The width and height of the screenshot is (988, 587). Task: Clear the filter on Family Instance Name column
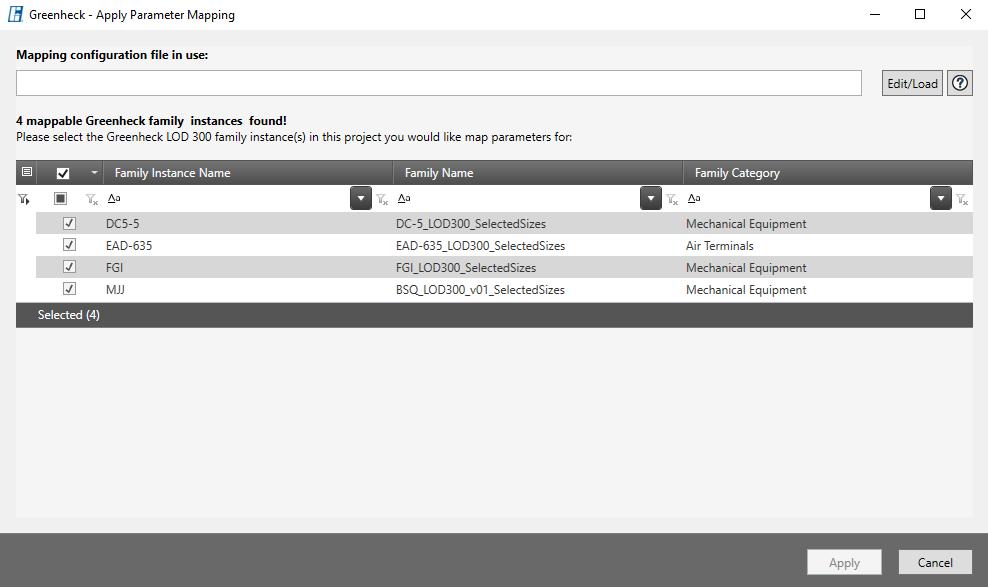381,200
